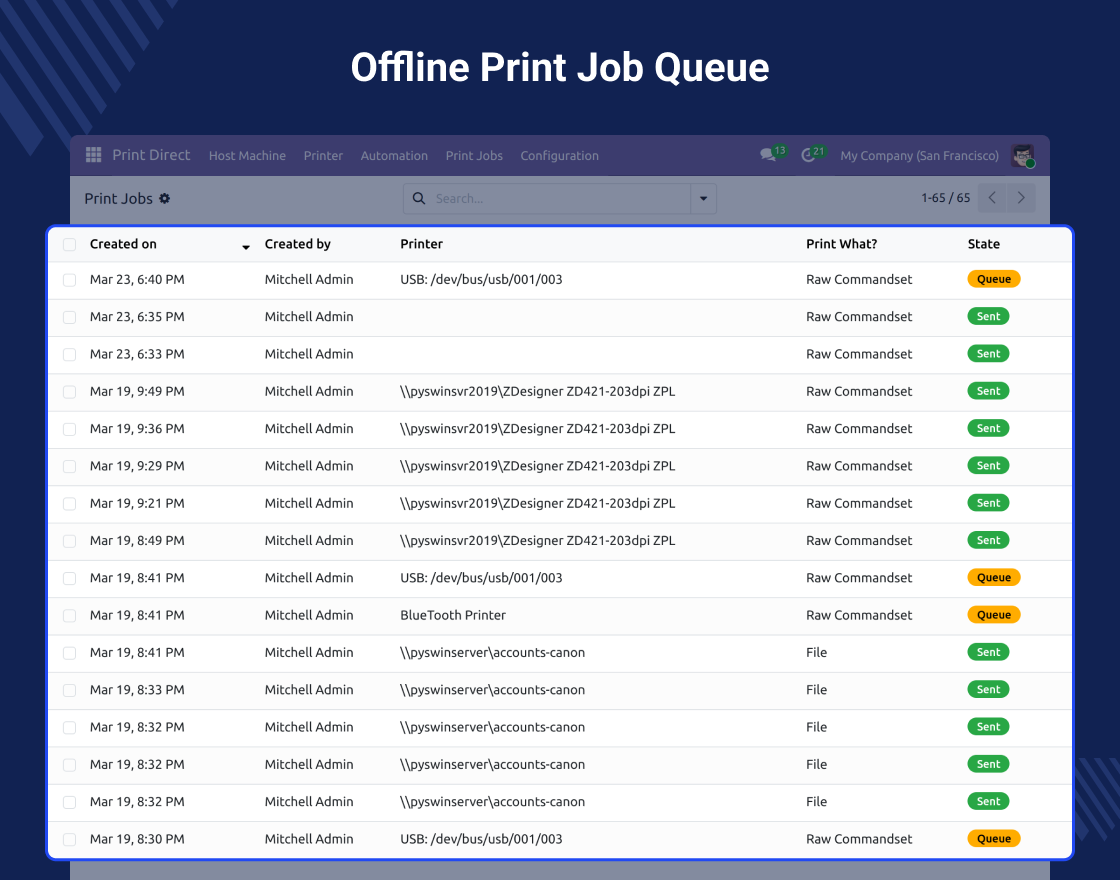Toggle sort arrow on Created on column
This screenshot has height=880, width=1120.
[x=246, y=246]
